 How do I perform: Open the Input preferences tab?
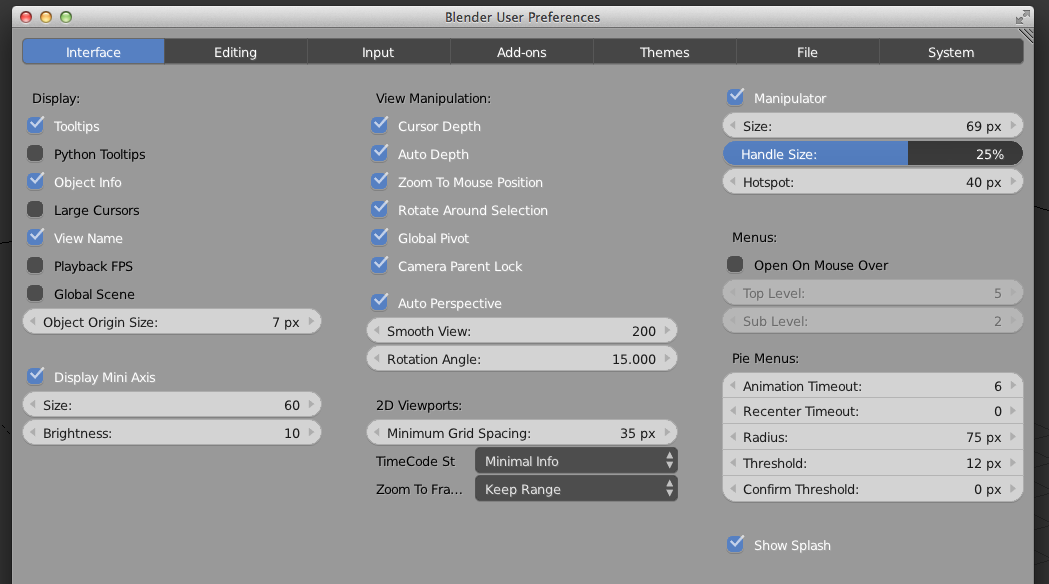(378, 52)
